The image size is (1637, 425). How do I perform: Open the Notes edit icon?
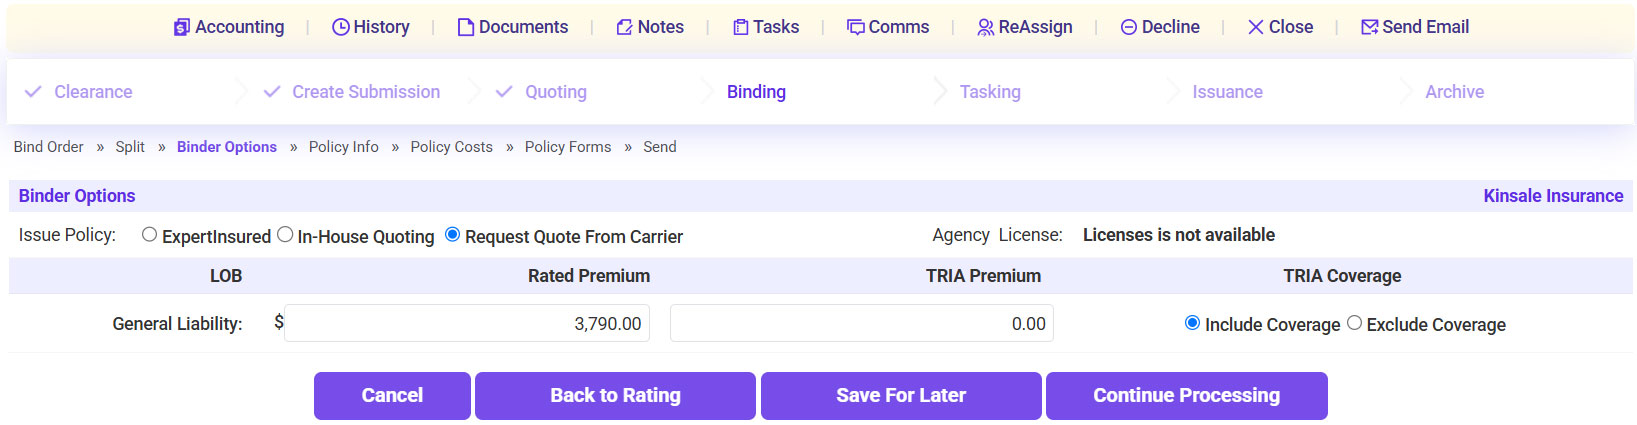(x=625, y=27)
